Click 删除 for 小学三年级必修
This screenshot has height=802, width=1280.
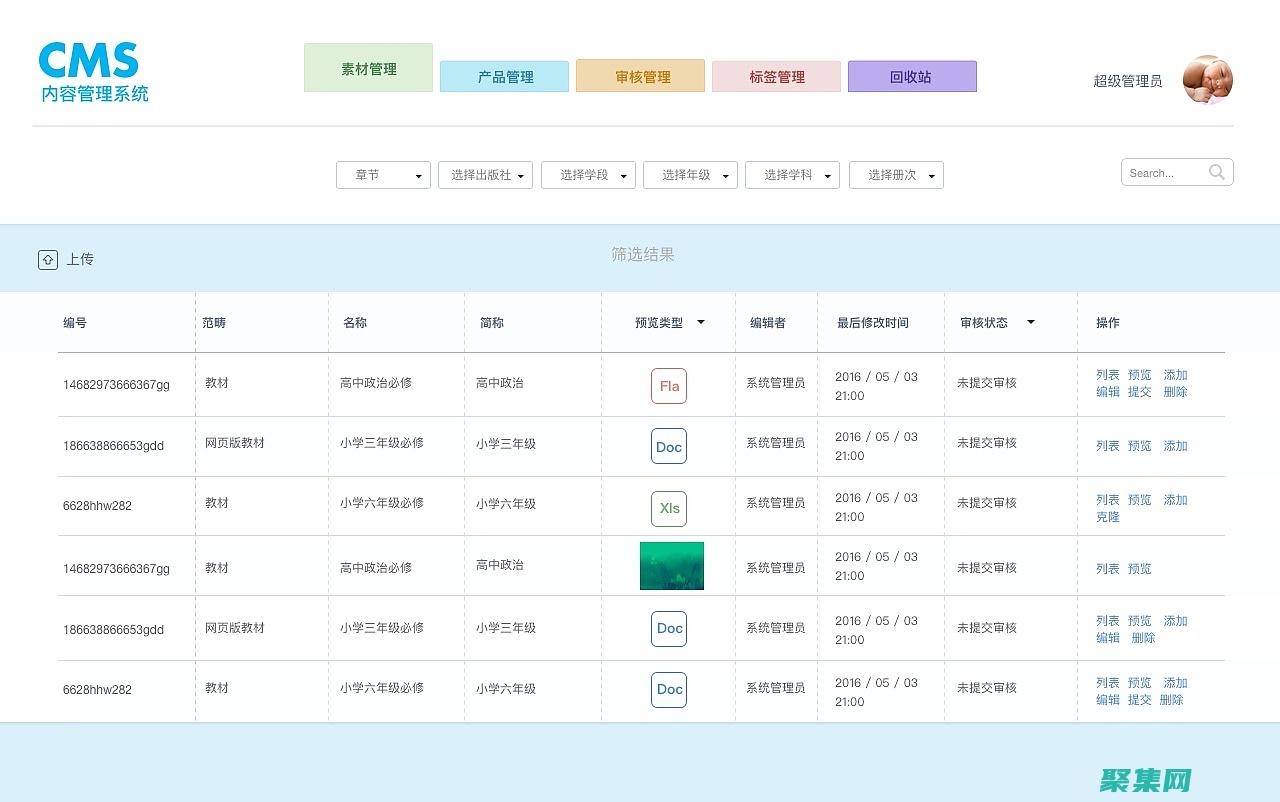[1143, 638]
